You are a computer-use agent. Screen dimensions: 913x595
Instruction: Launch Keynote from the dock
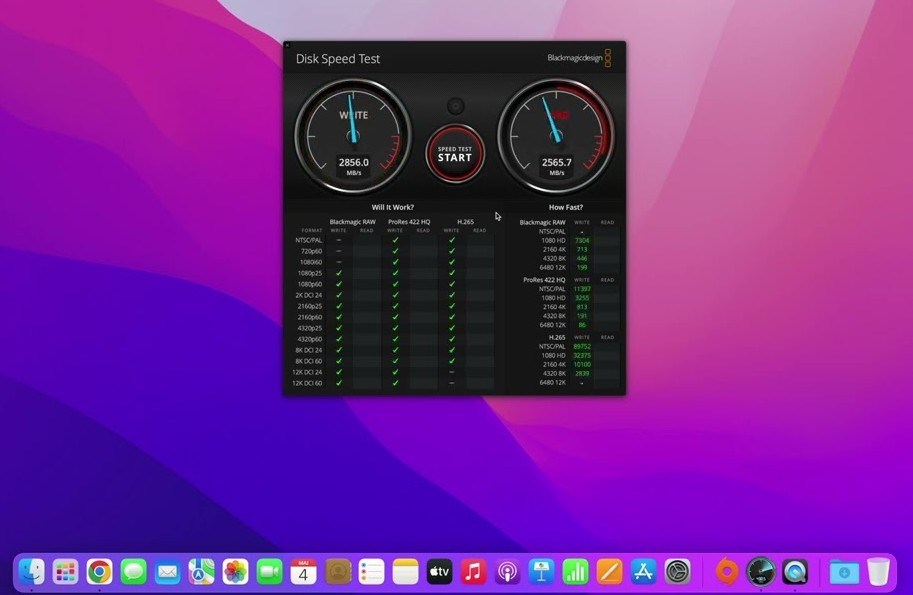click(x=542, y=572)
